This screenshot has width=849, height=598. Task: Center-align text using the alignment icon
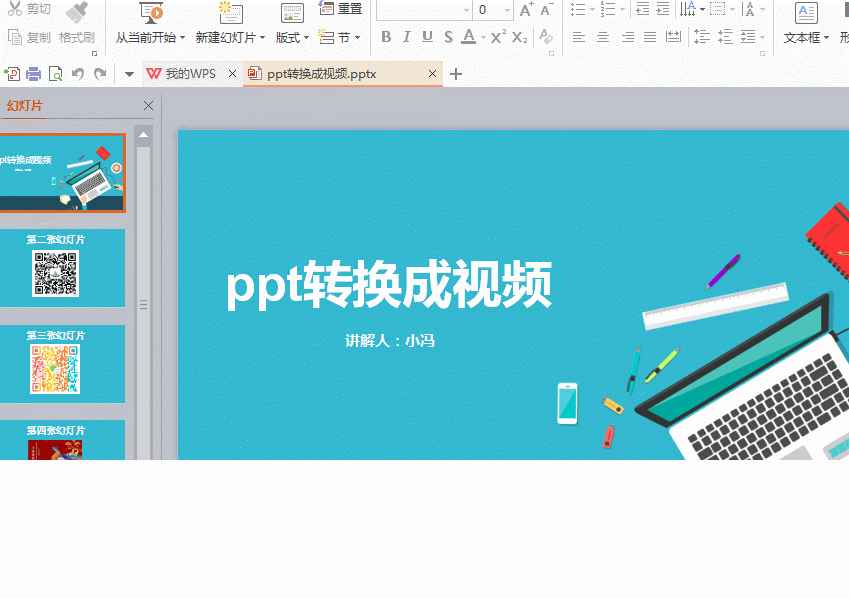click(x=603, y=37)
